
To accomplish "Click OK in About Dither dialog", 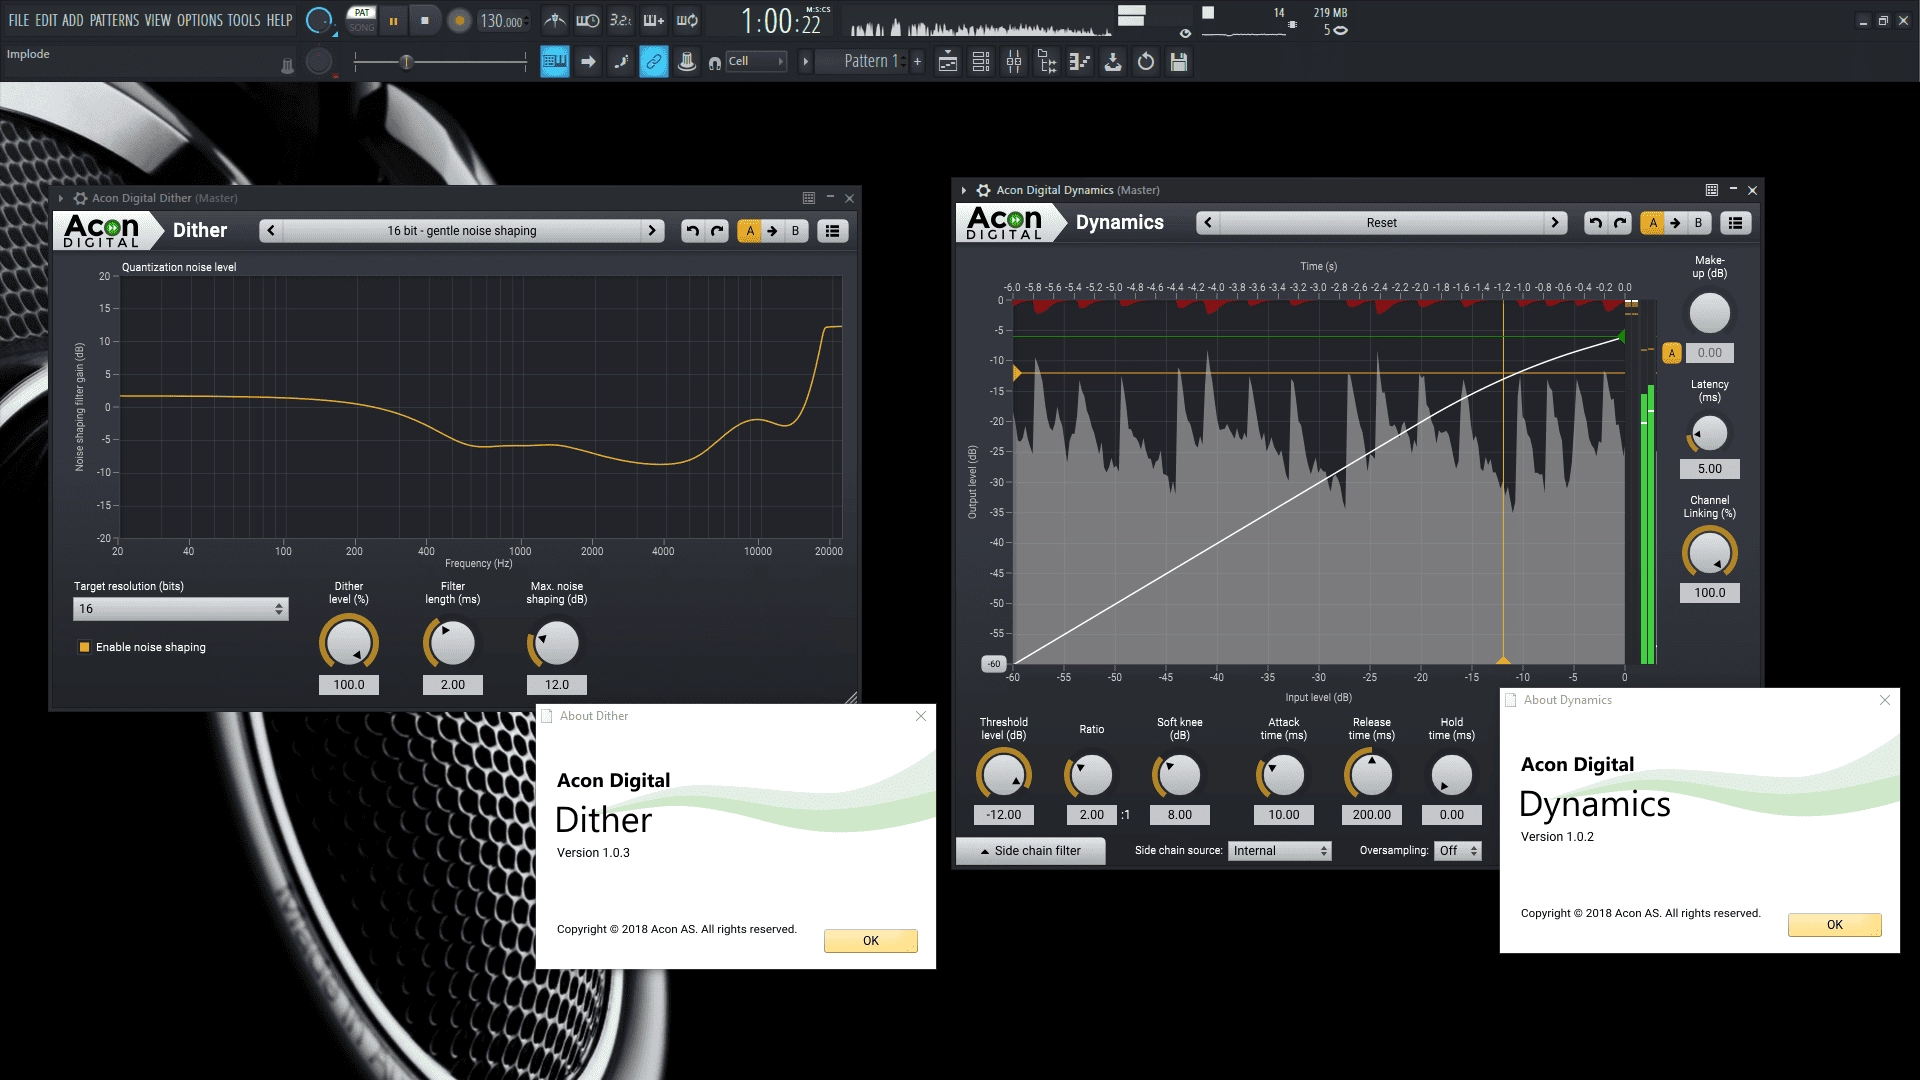I will 871,941.
